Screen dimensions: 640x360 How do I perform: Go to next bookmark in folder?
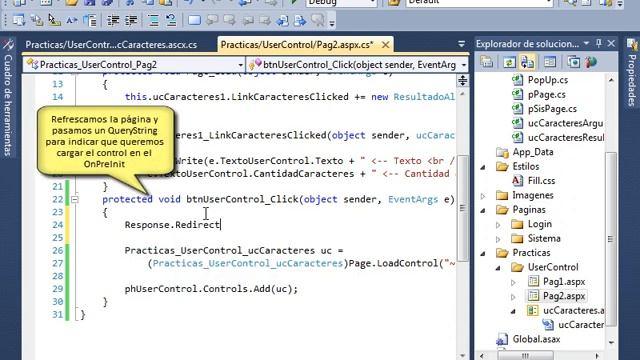265,20
